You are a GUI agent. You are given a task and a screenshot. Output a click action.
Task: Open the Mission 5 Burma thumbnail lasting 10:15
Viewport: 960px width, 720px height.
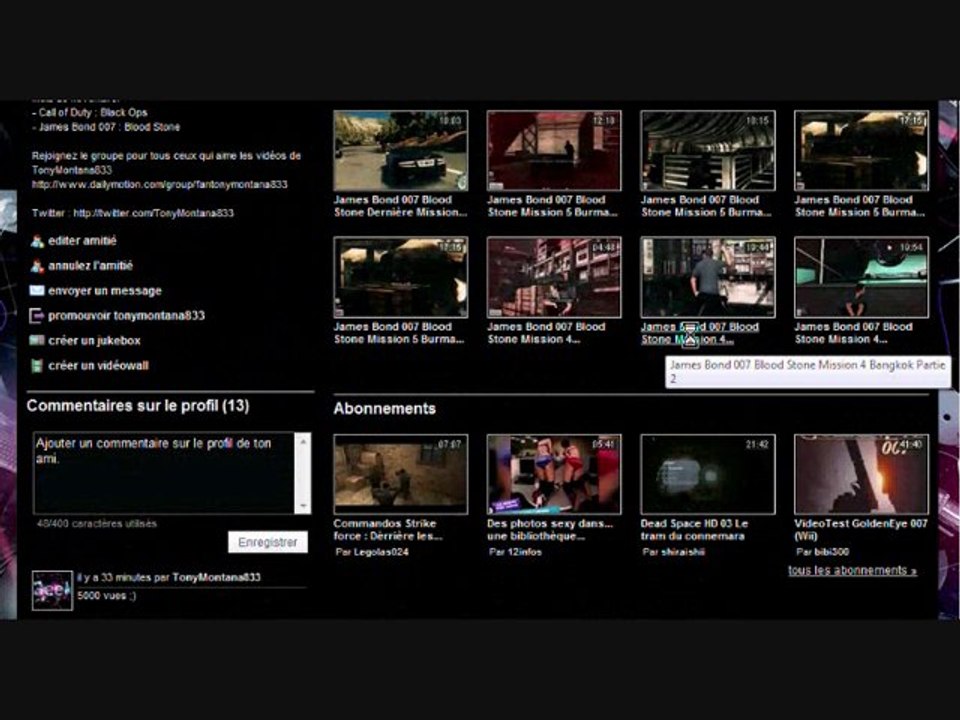pyautogui.click(x=708, y=151)
